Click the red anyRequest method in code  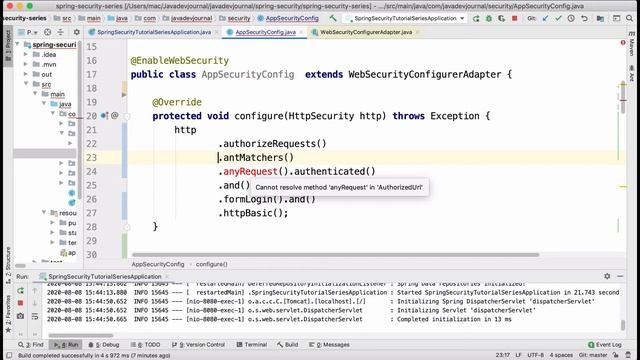tap(250, 171)
